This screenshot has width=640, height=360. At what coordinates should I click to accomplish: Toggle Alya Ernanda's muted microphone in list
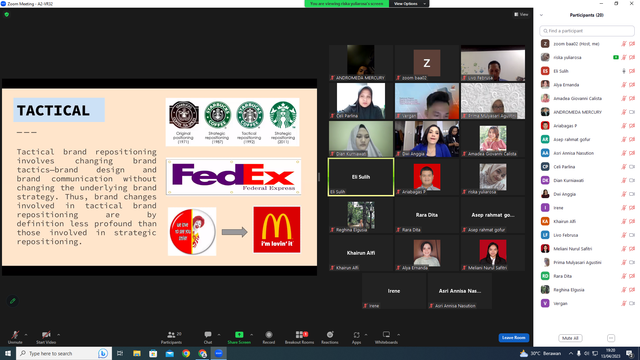point(624,85)
